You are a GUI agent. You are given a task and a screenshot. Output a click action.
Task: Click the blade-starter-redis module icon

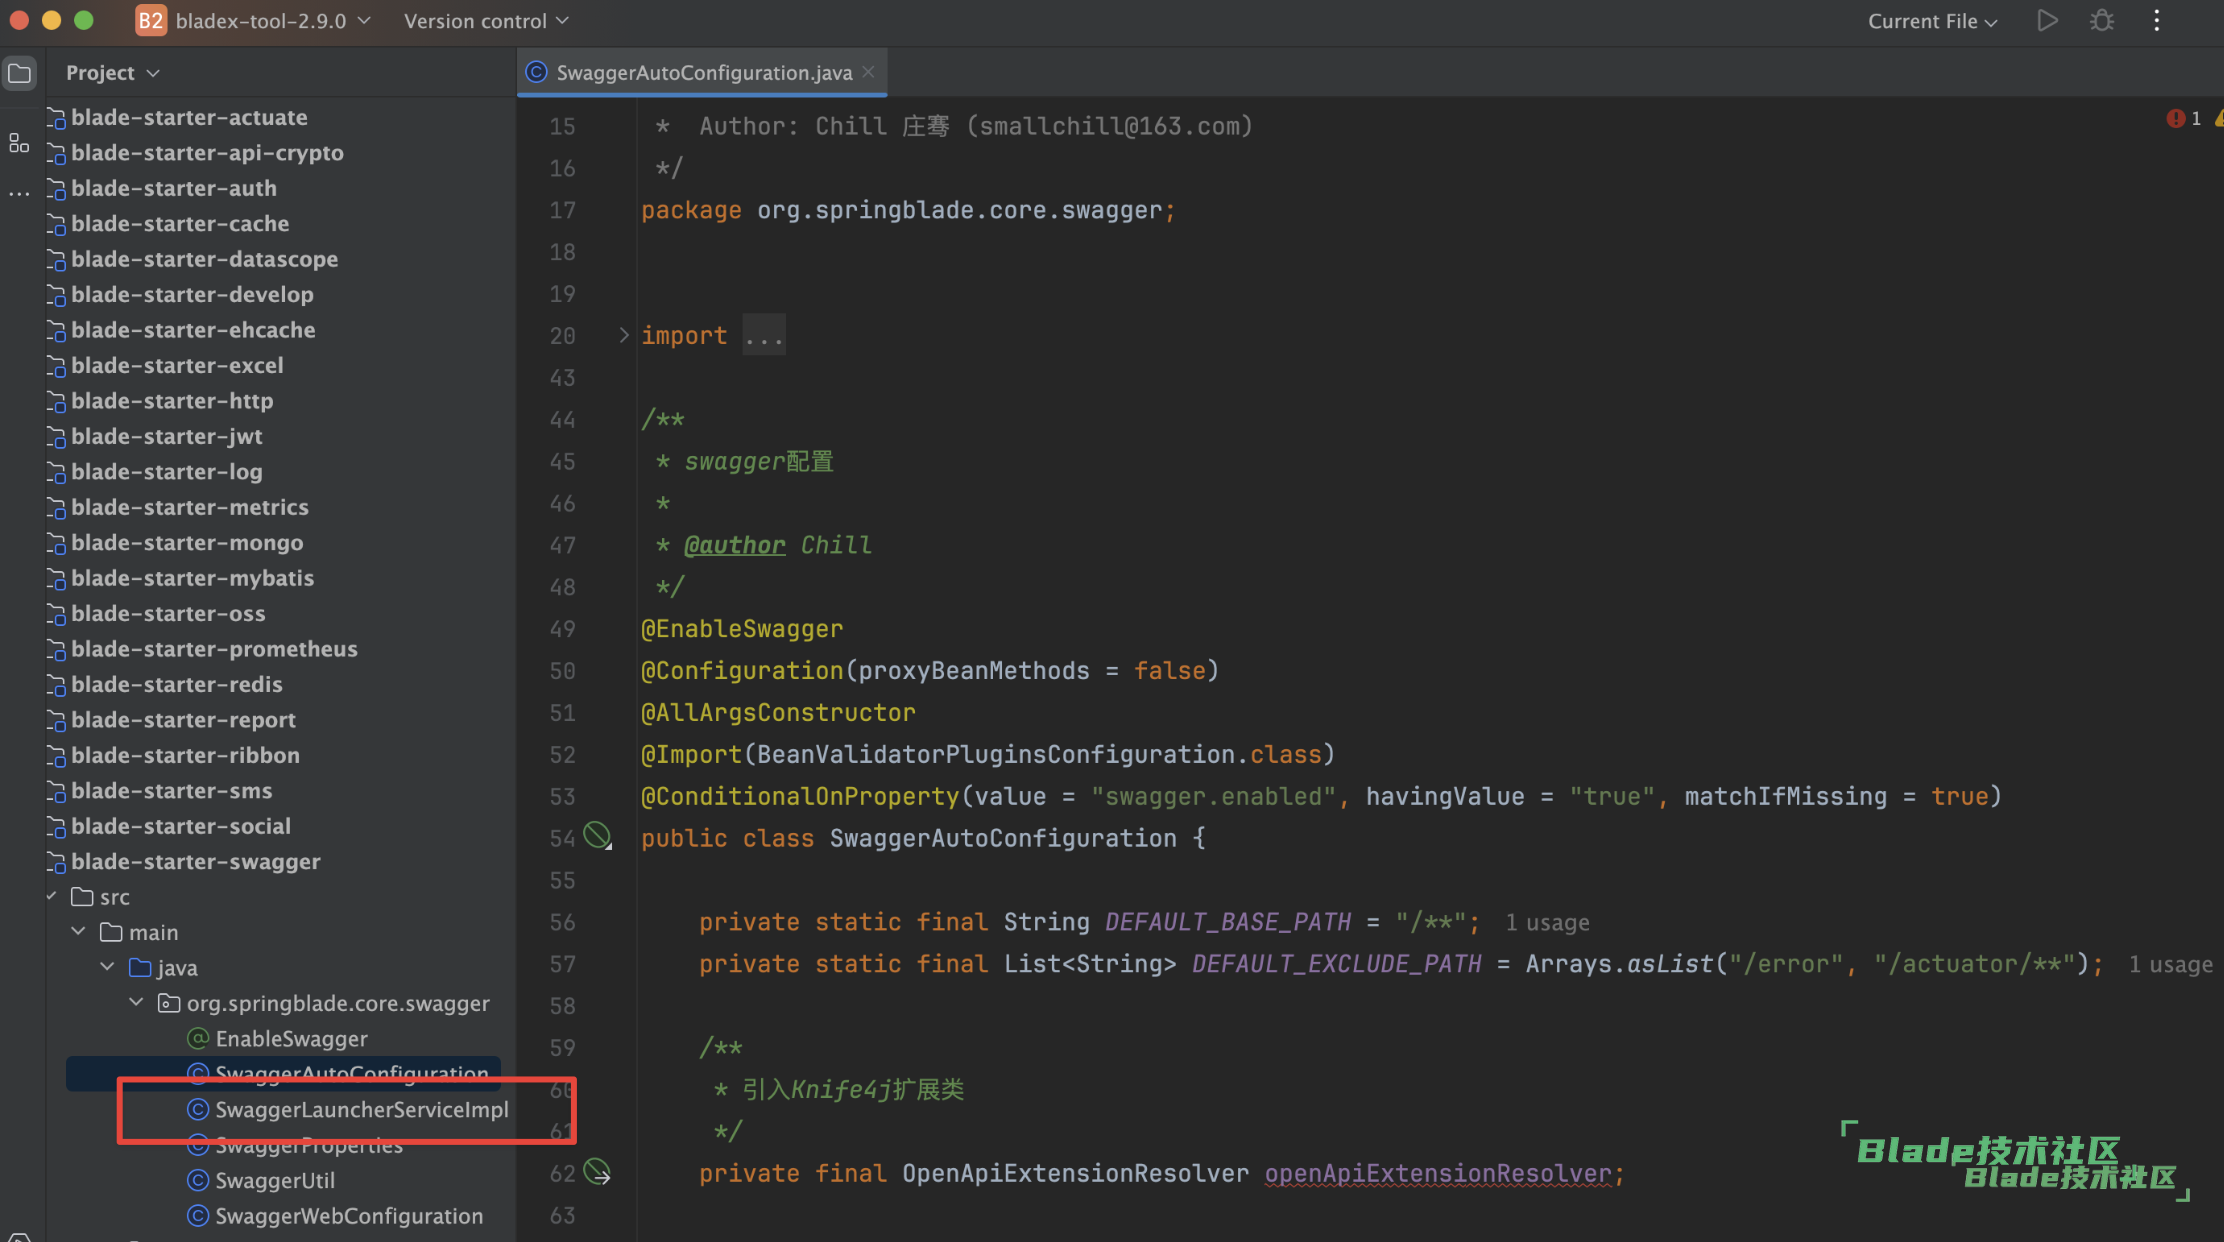pyautogui.click(x=57, y=685)
